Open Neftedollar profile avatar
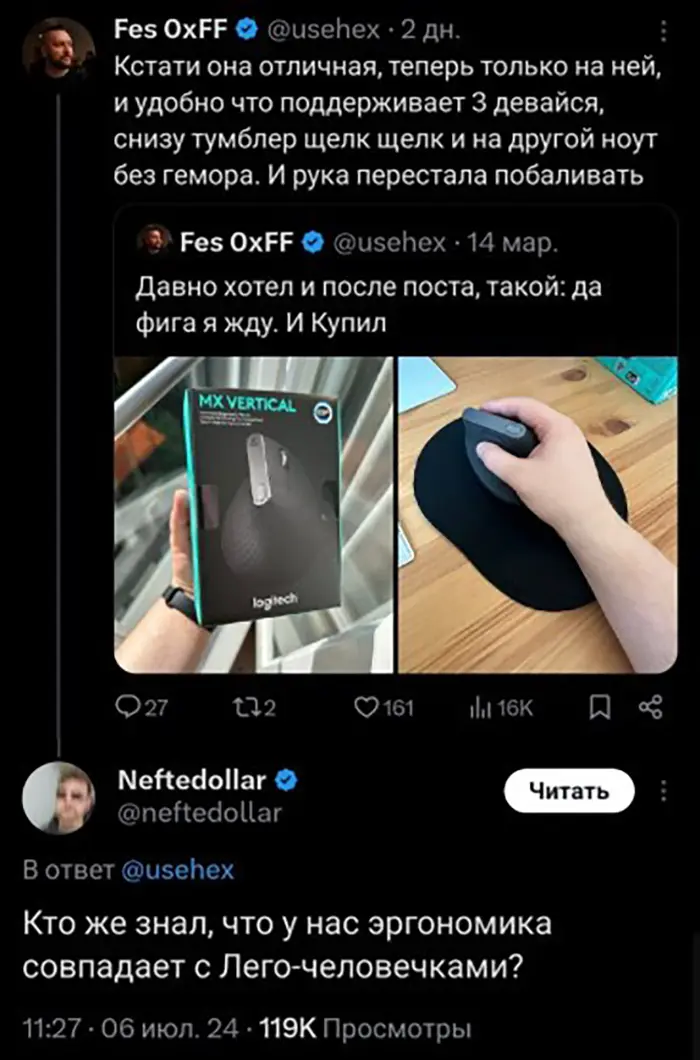The width and height of the screenshot is (700, 1060). coord(59,797)
